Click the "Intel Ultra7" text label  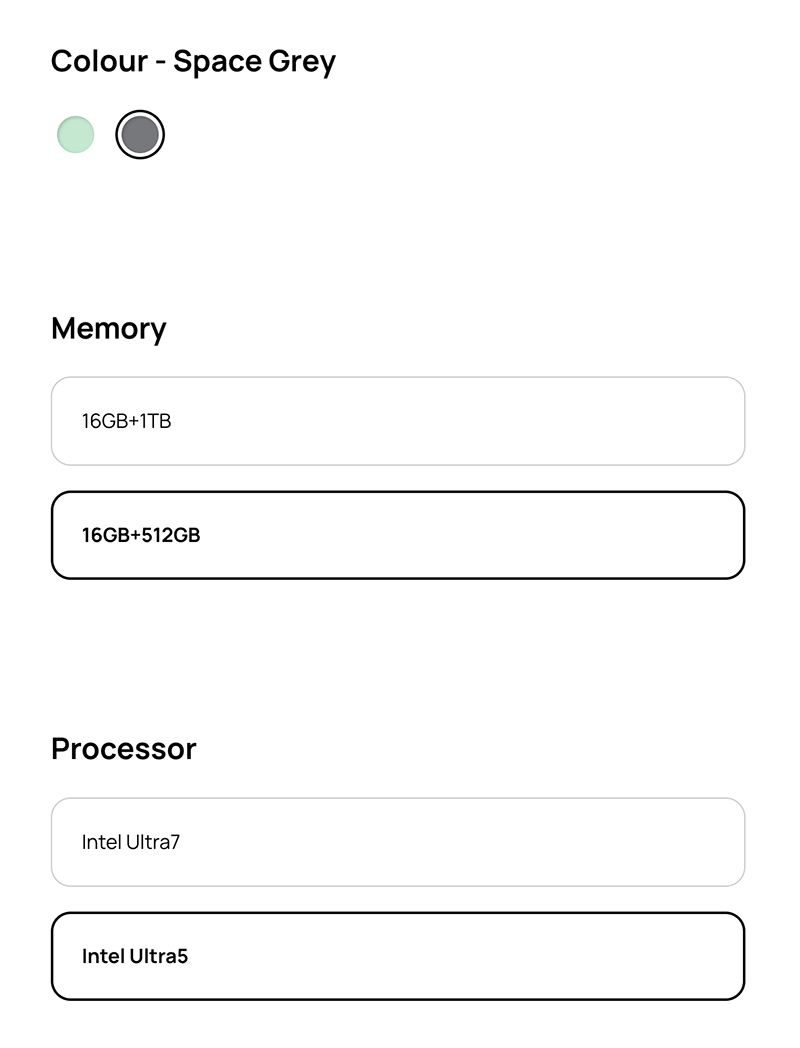click(131, 842)
